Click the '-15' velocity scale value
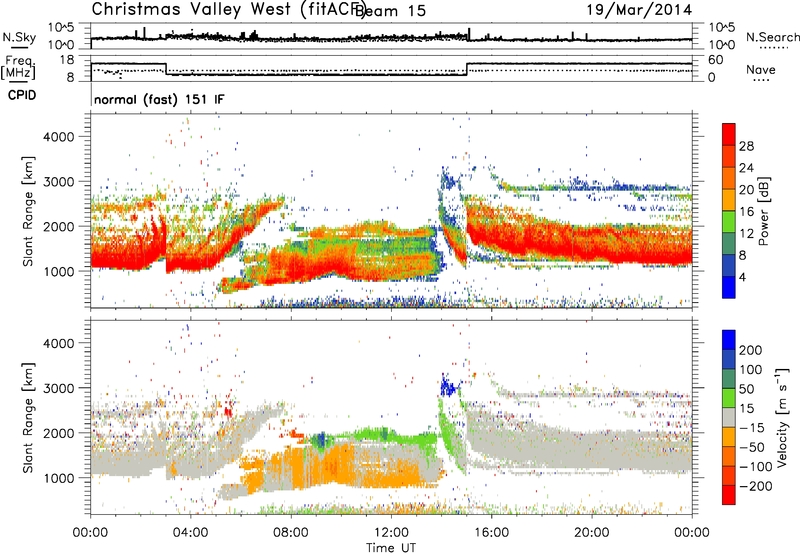Viewport: 800px width, 554px height. (x=752, y=427)
